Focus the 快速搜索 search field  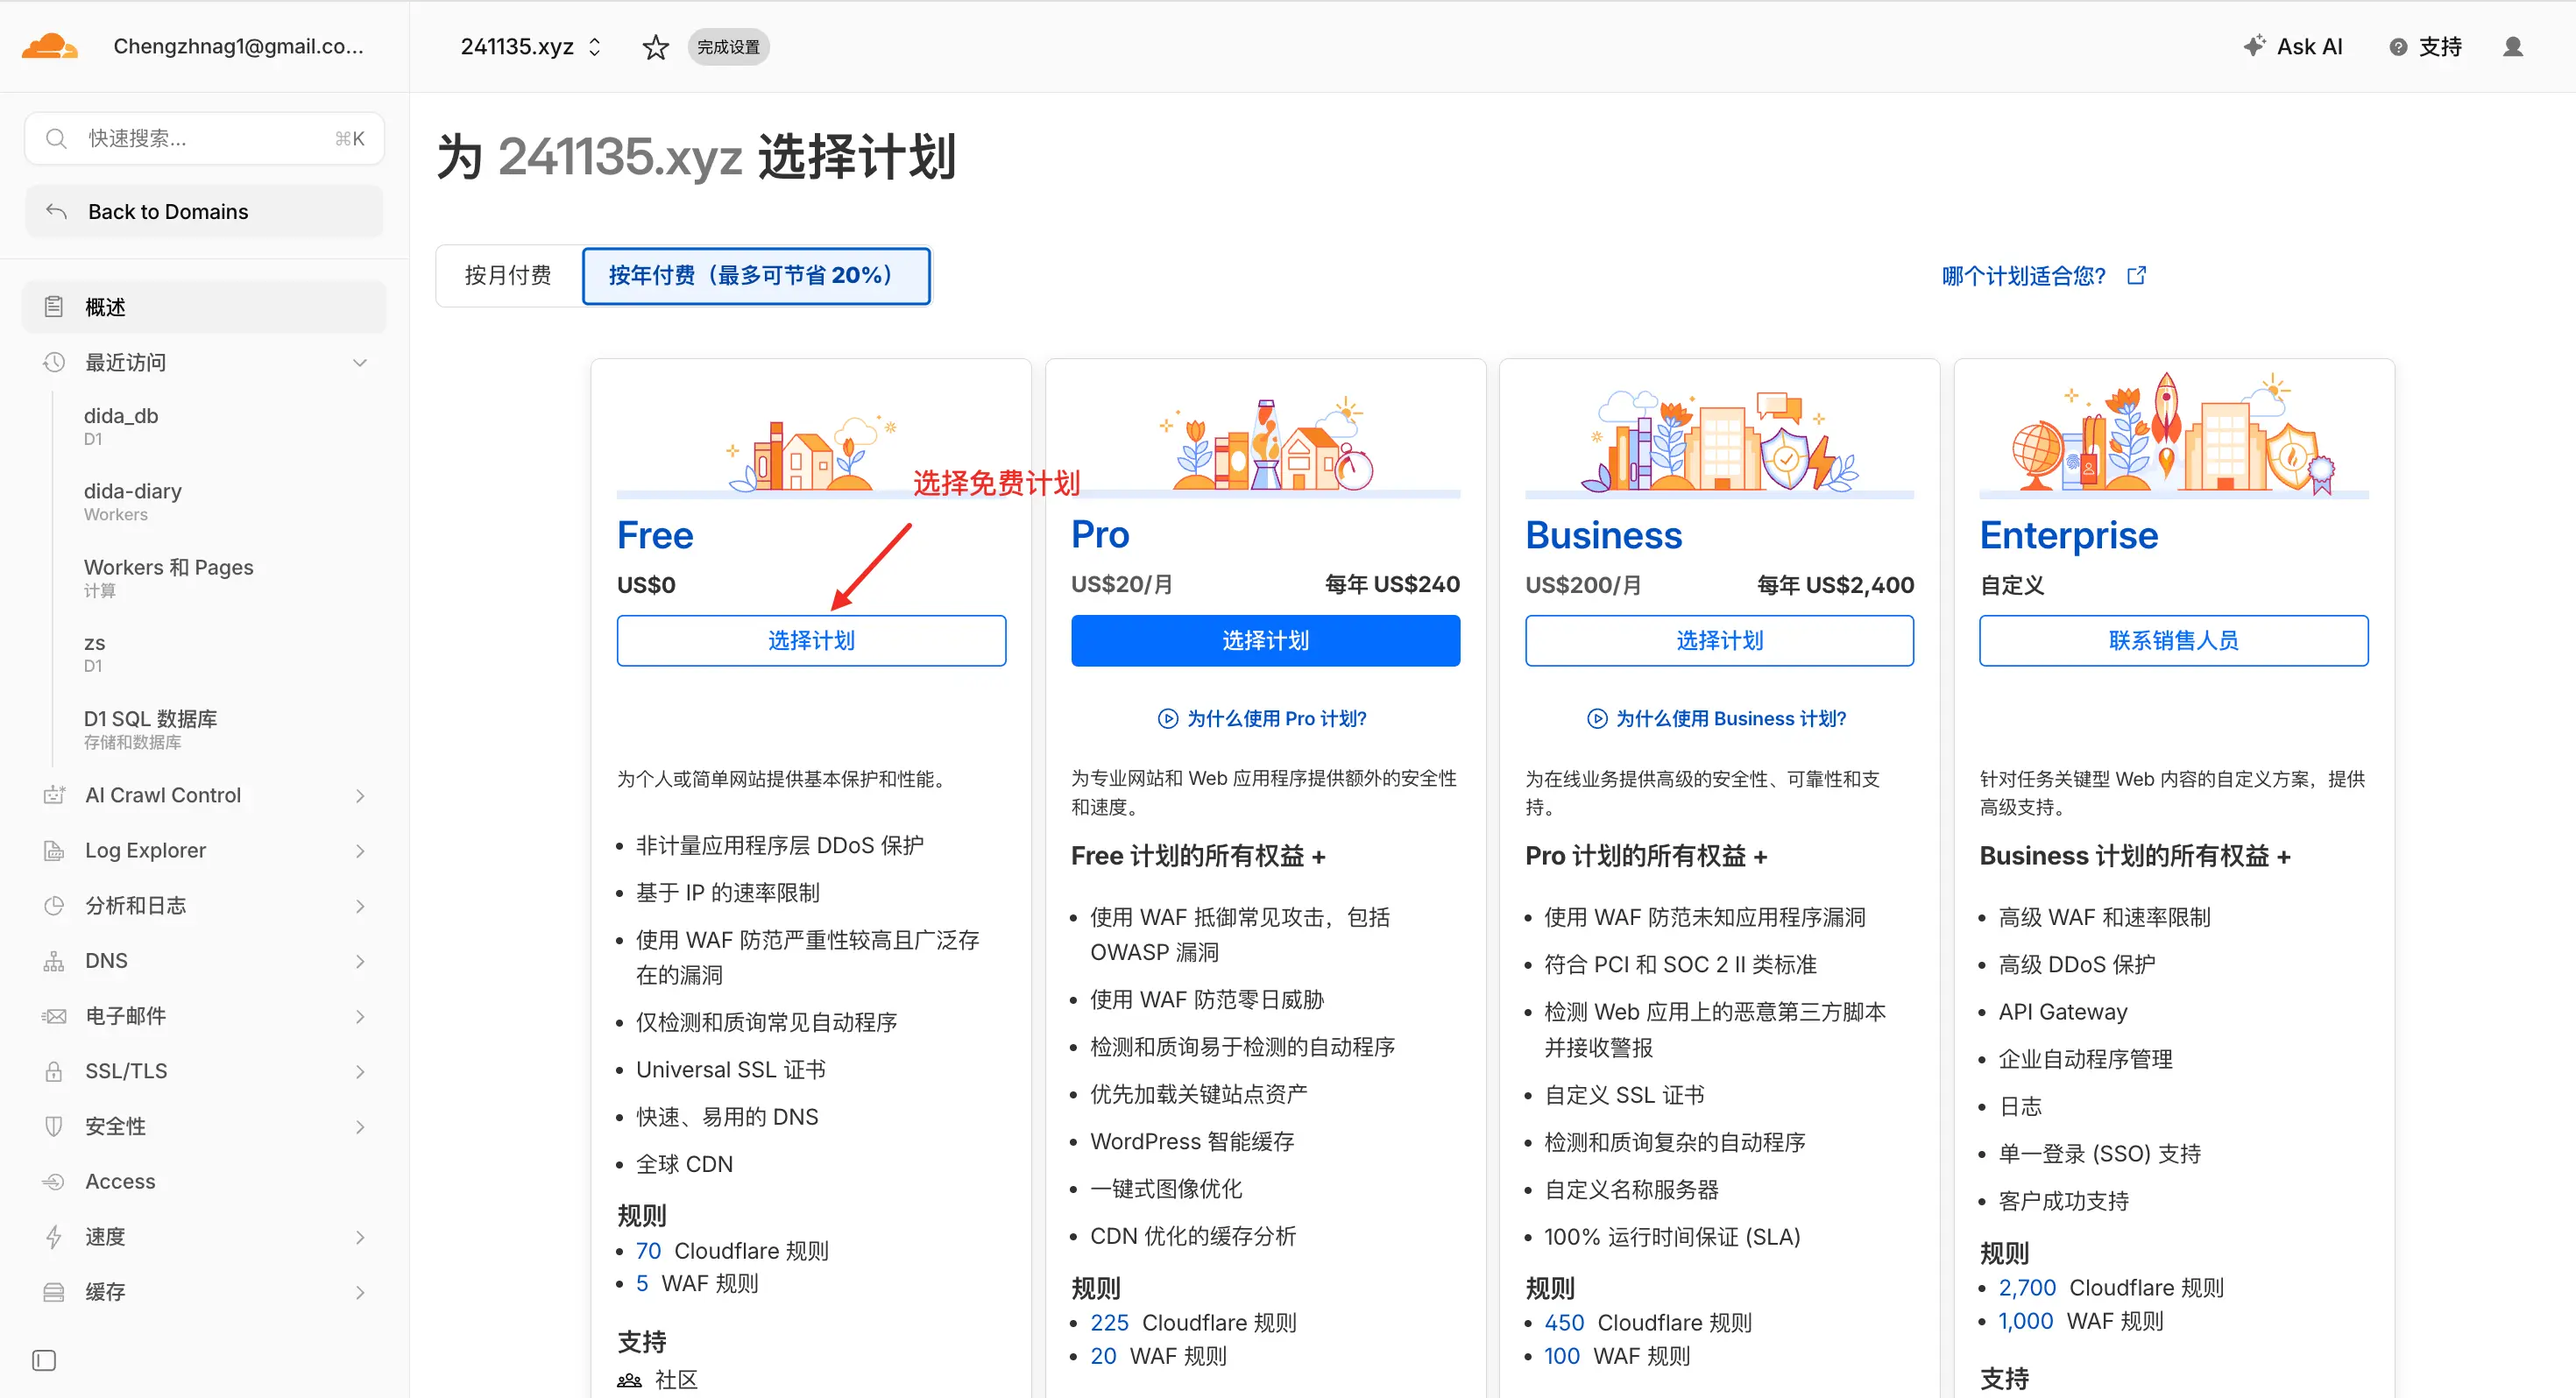[x=205, y=138]
